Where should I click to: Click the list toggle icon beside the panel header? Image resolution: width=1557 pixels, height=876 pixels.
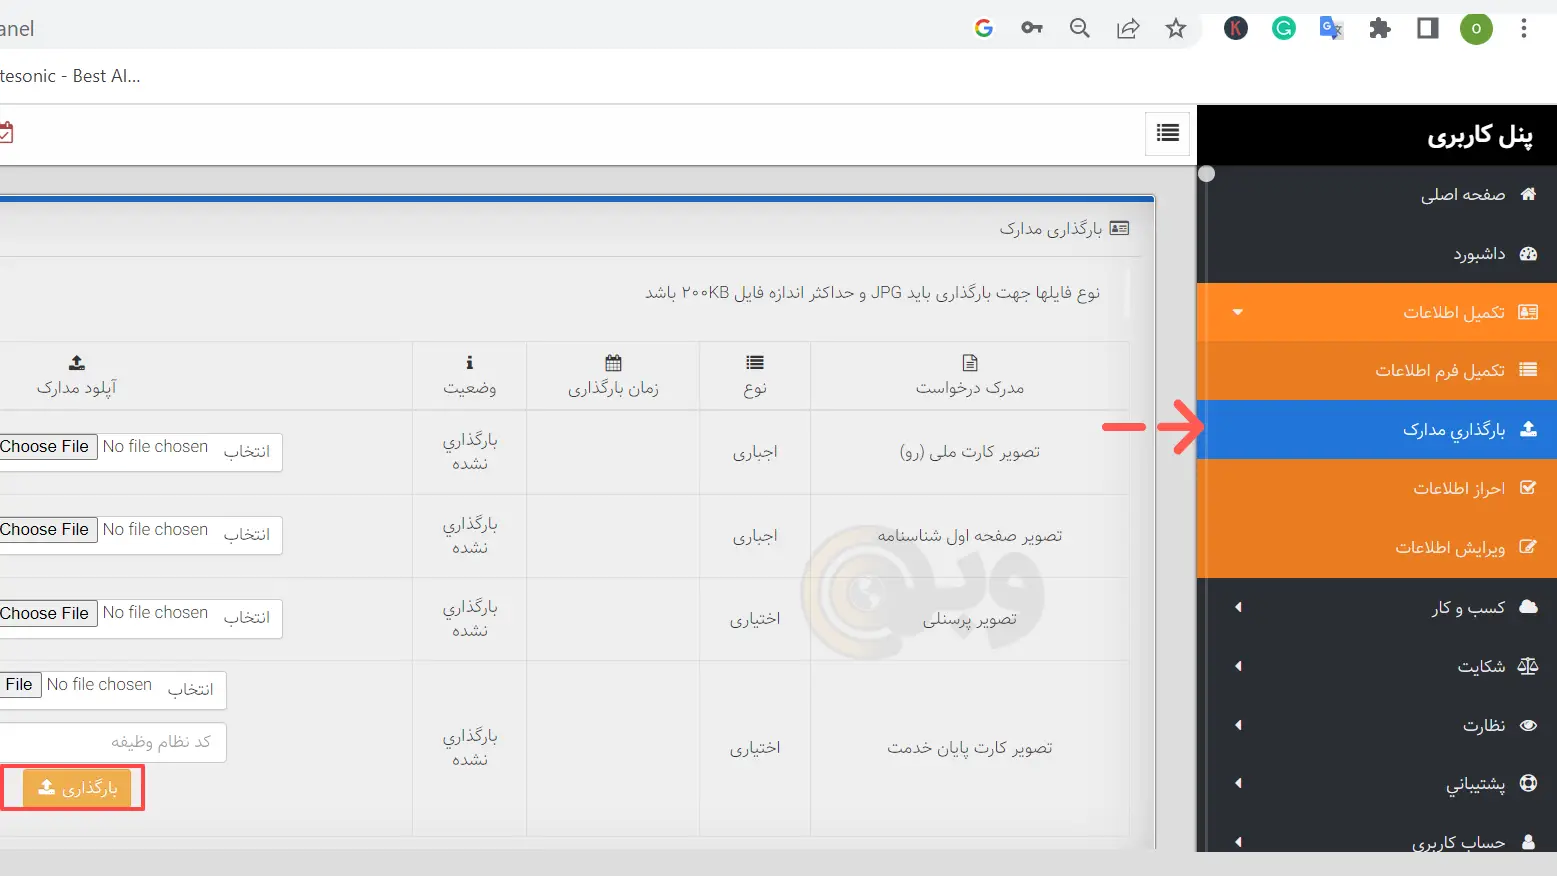tap(1167, 133)
